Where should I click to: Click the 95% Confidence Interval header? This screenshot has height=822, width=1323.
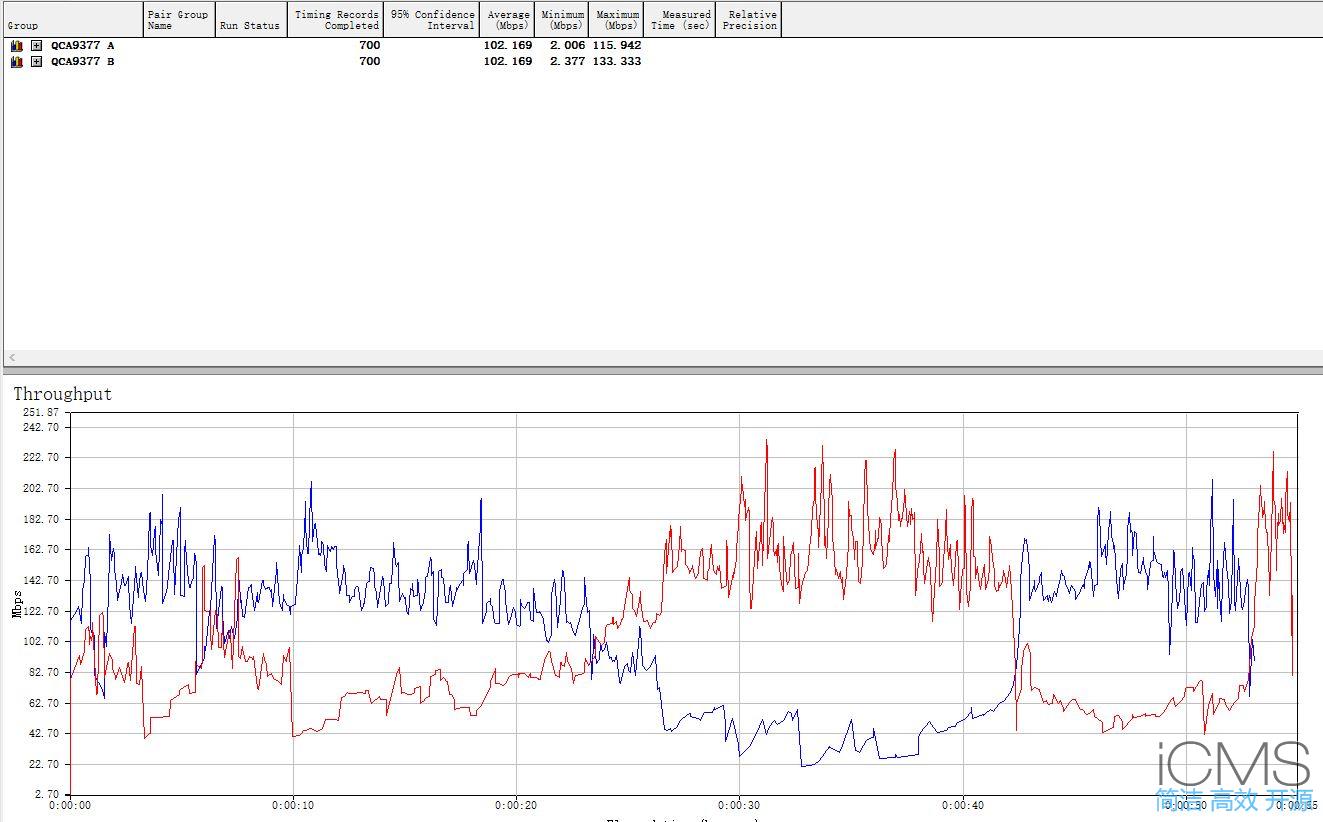click(432, 20)
